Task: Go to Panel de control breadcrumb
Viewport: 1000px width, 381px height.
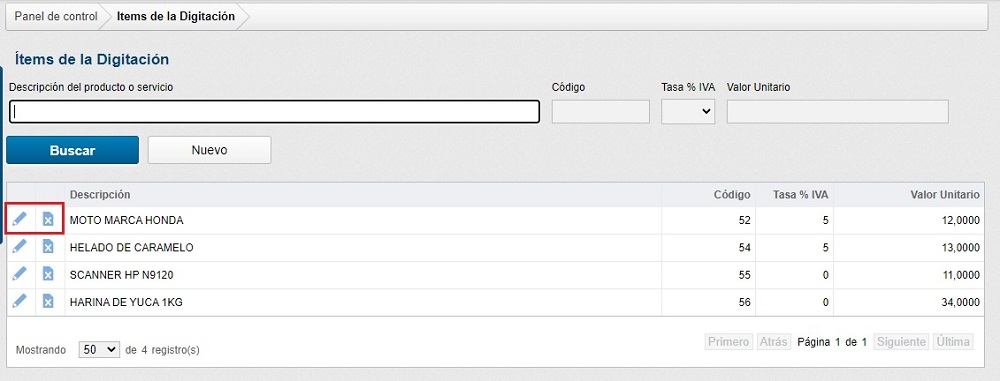Action: (x=56, y=17)
